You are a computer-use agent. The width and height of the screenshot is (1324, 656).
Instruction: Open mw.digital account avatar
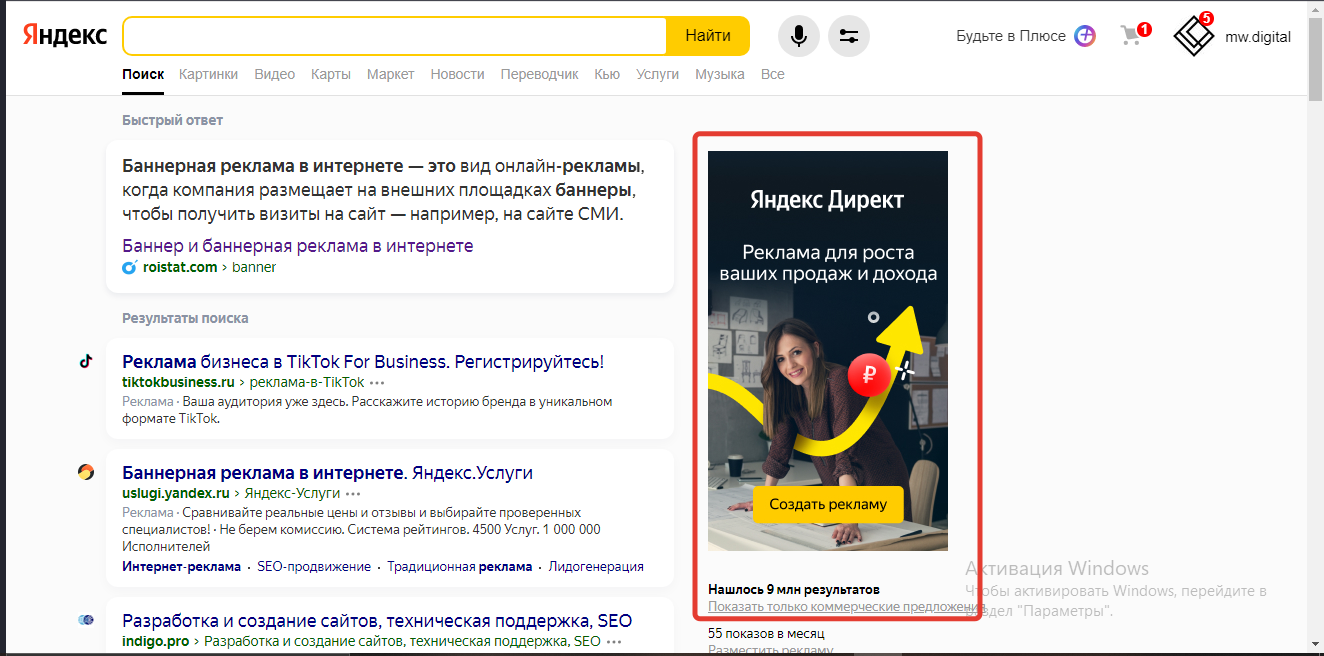pyautogui.click(x=1193, y=36)
